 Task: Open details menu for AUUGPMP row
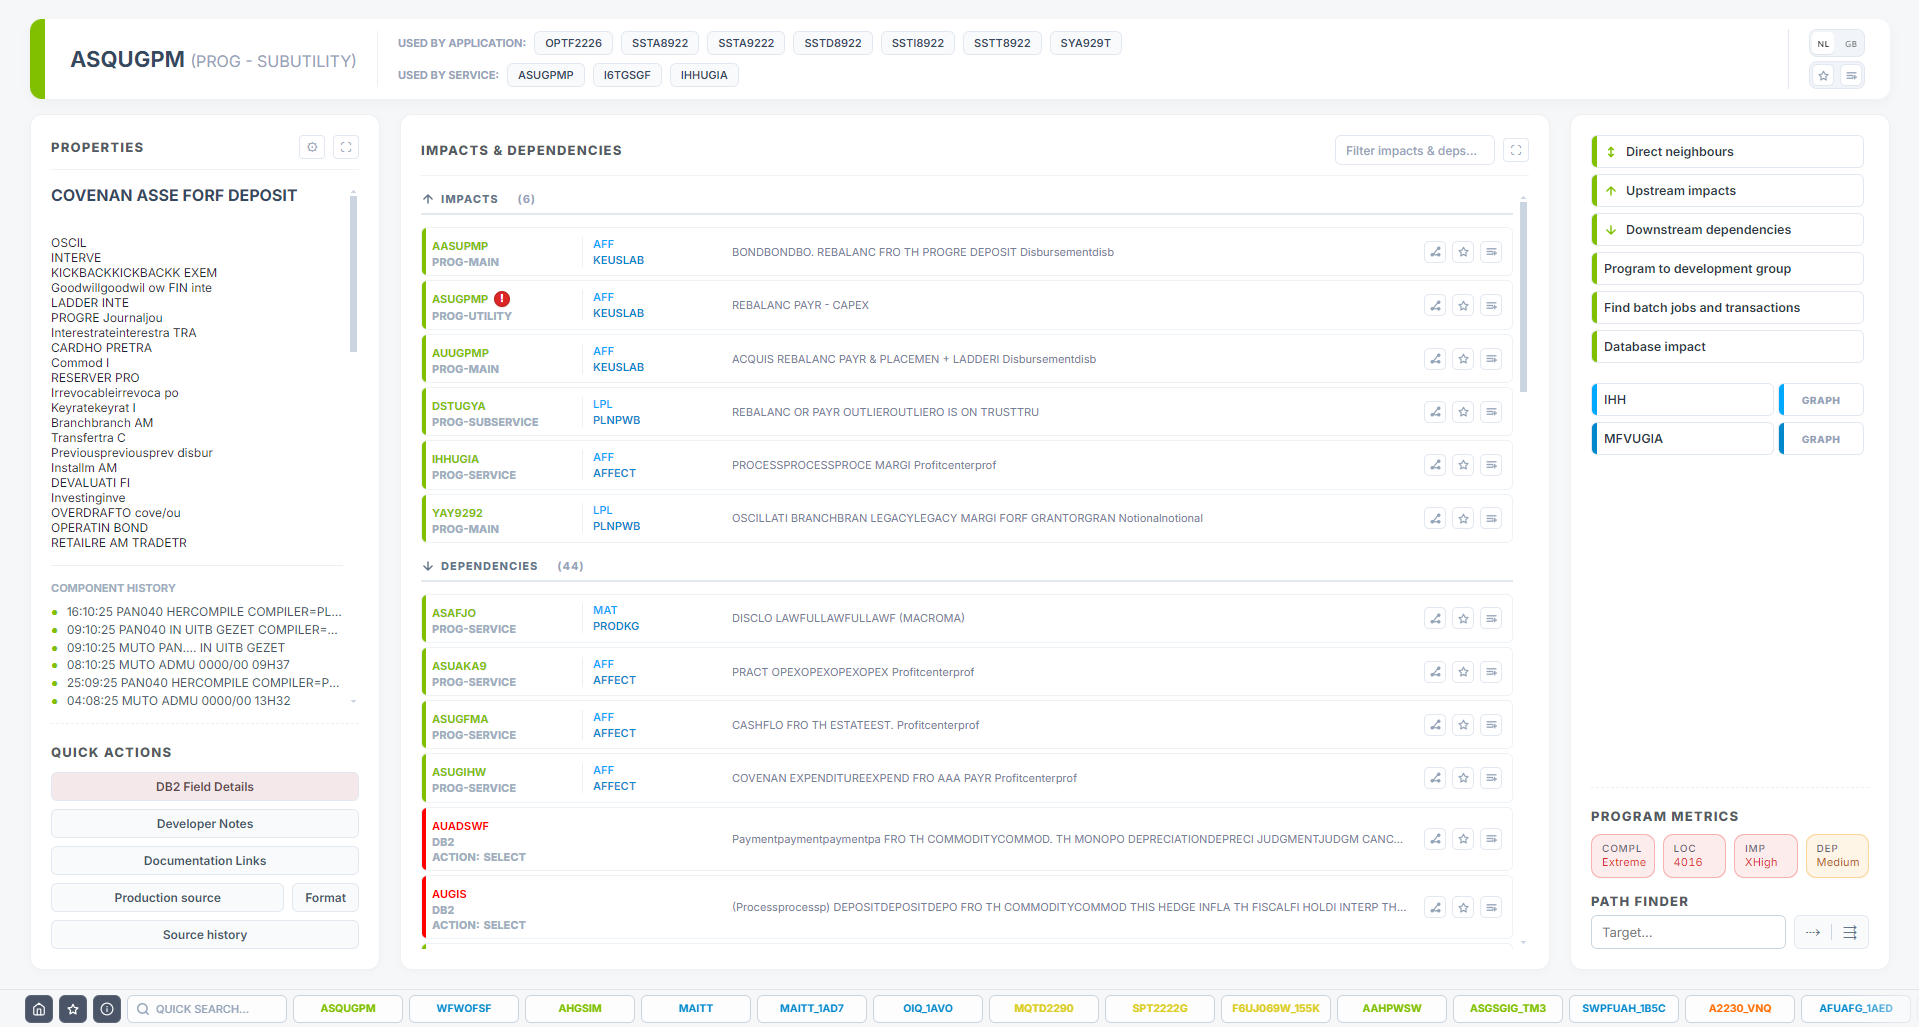[x=1491, y=359]
